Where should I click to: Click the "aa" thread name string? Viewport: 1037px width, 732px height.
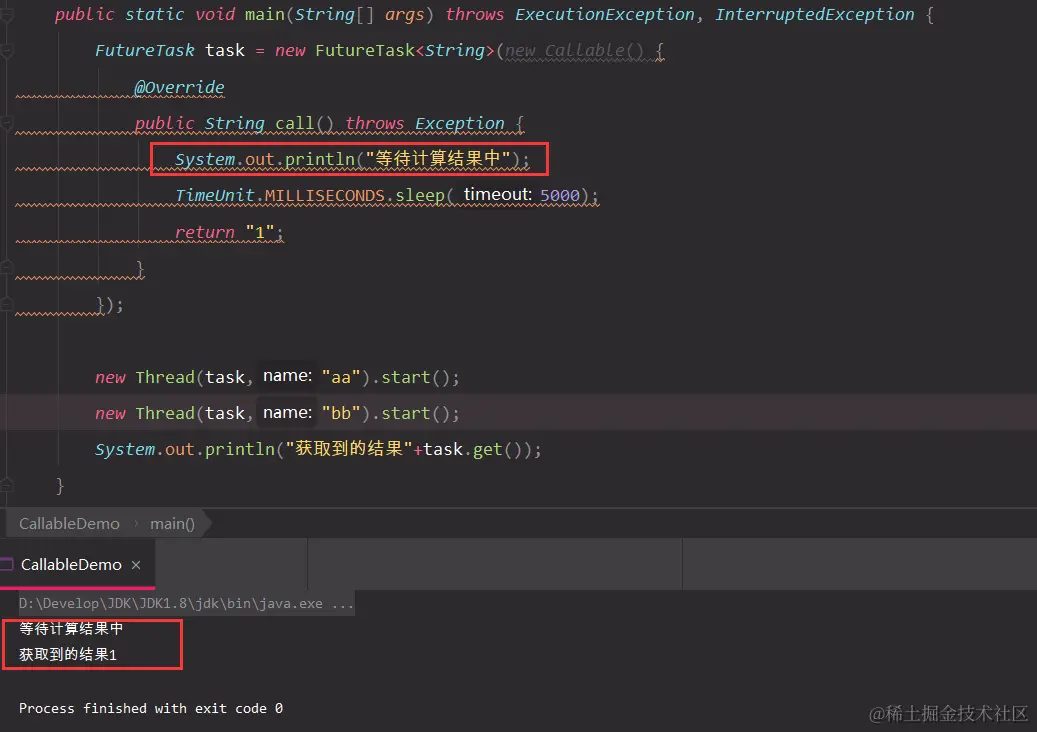point(341,377)
